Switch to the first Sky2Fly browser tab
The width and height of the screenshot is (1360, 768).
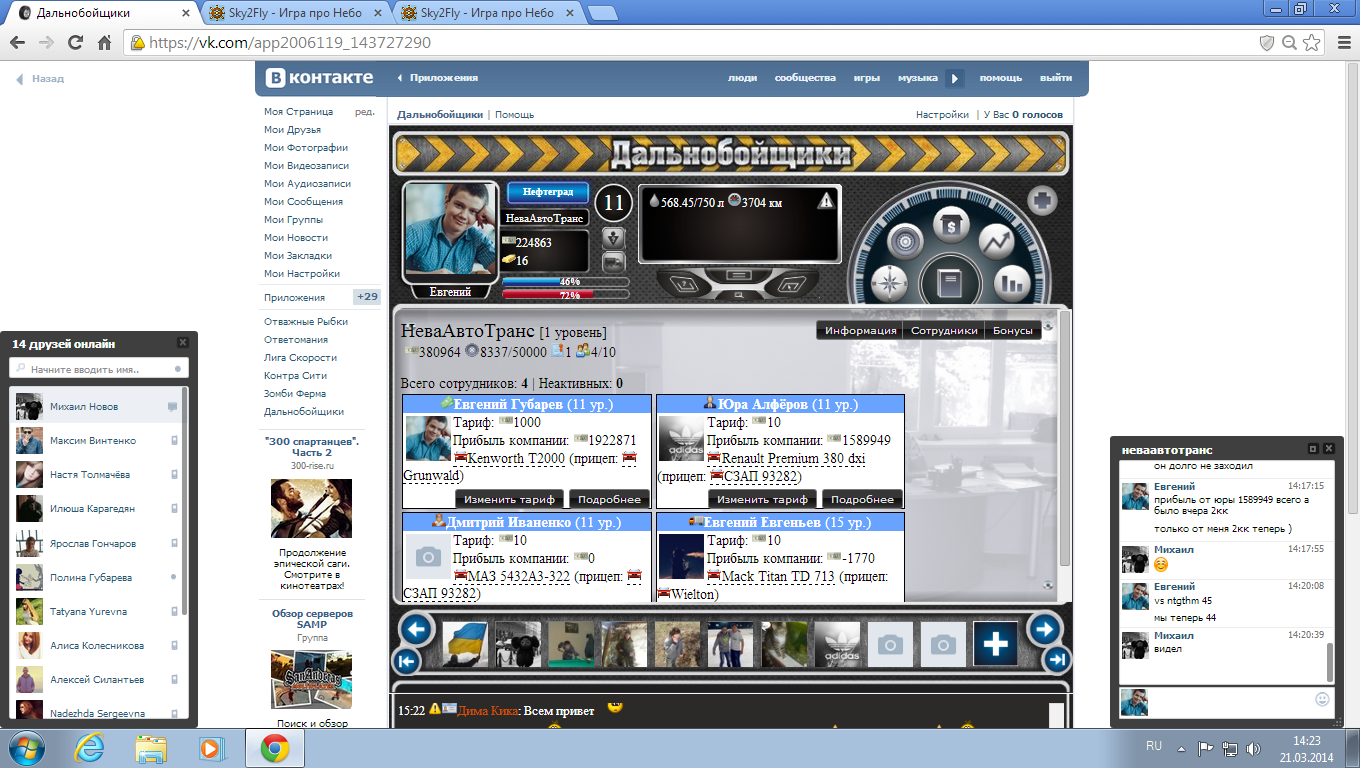(296, 14)
